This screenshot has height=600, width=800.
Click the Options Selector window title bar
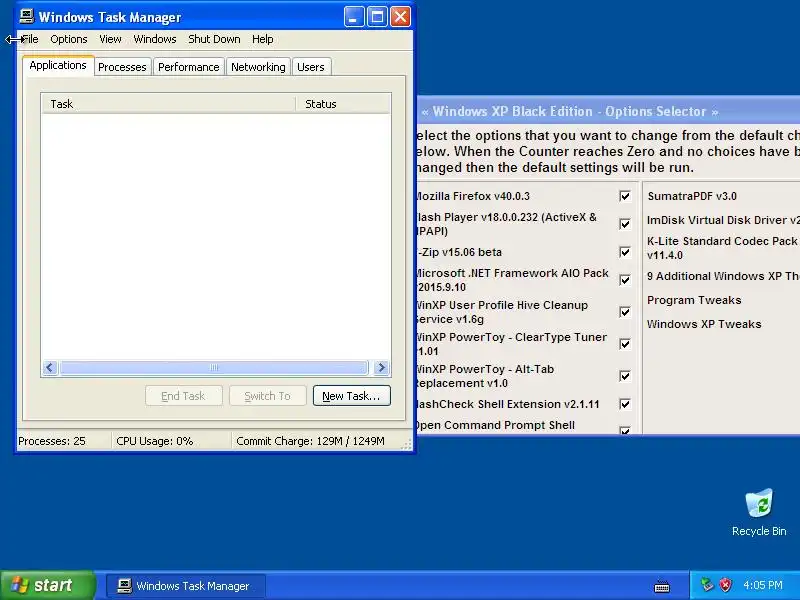(x=608, y=111)
